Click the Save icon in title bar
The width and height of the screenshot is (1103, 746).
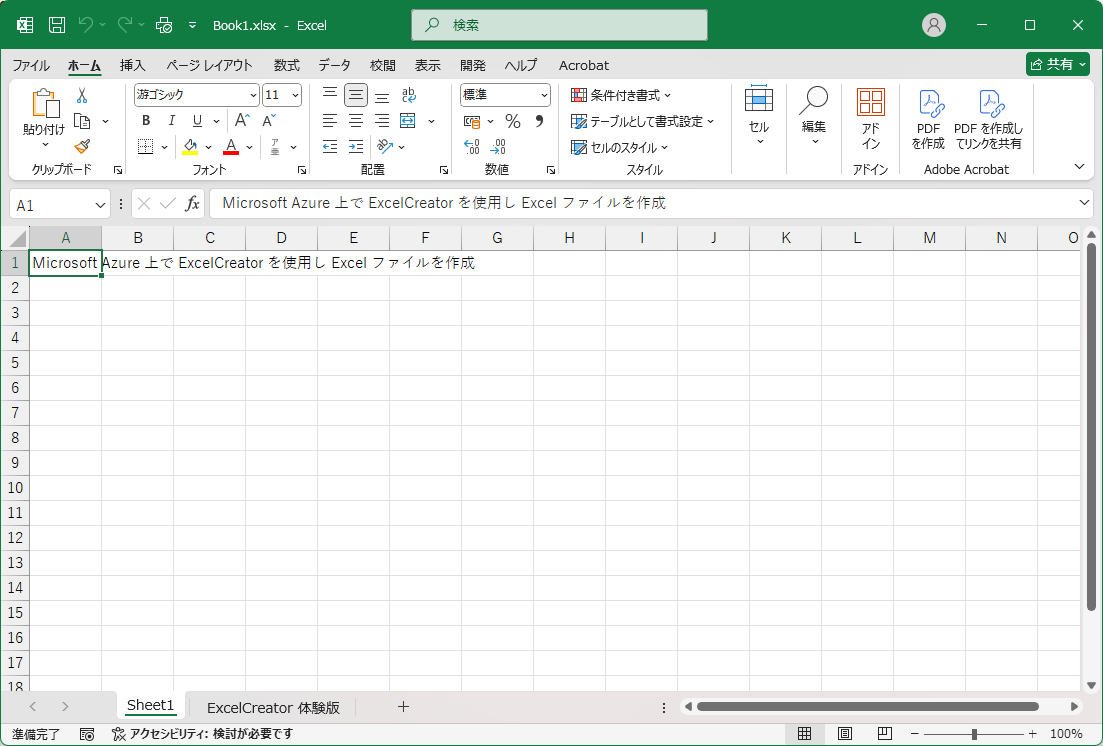point(57,25)
